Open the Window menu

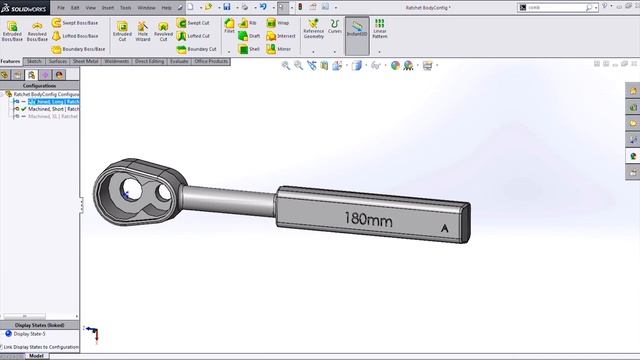click(146, 8)
